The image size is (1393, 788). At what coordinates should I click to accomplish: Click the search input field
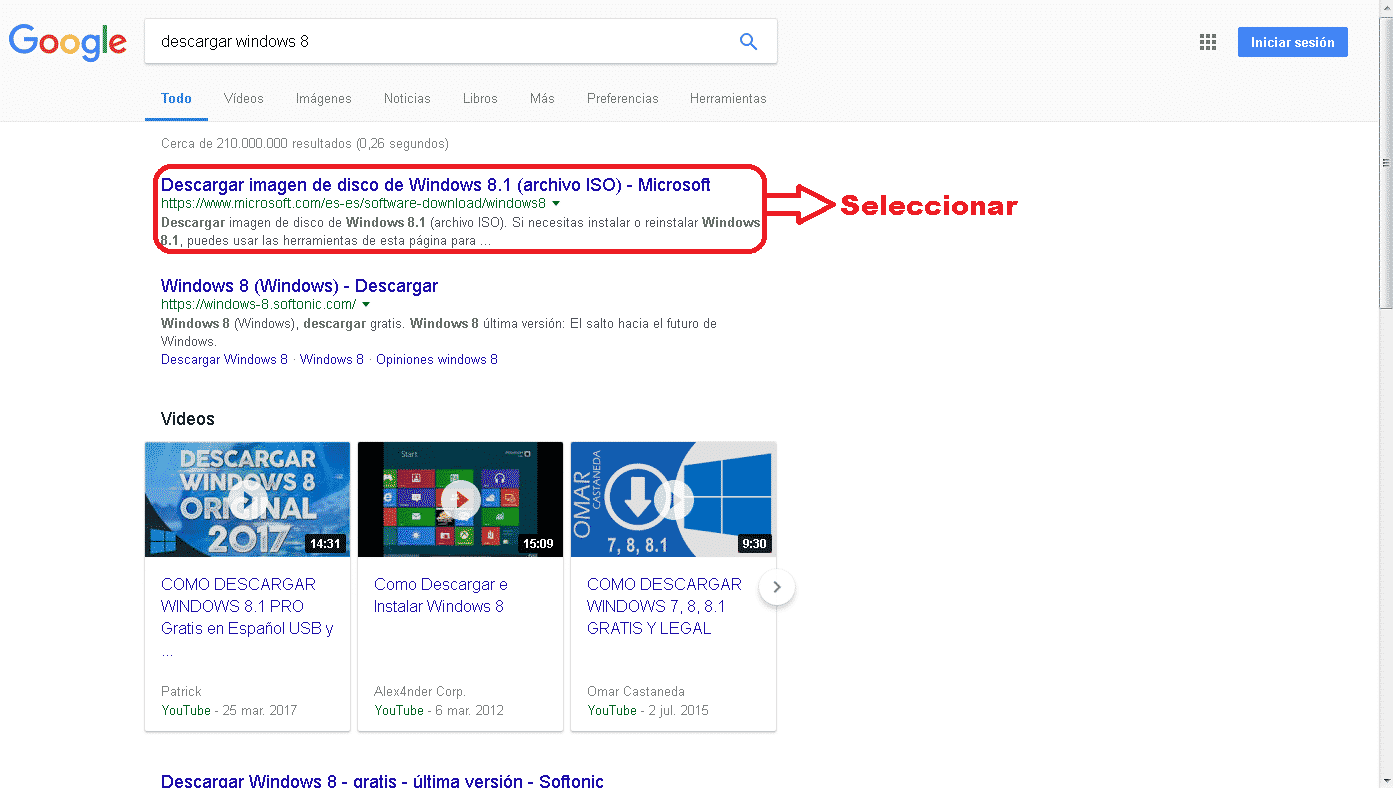click(440, 42)
